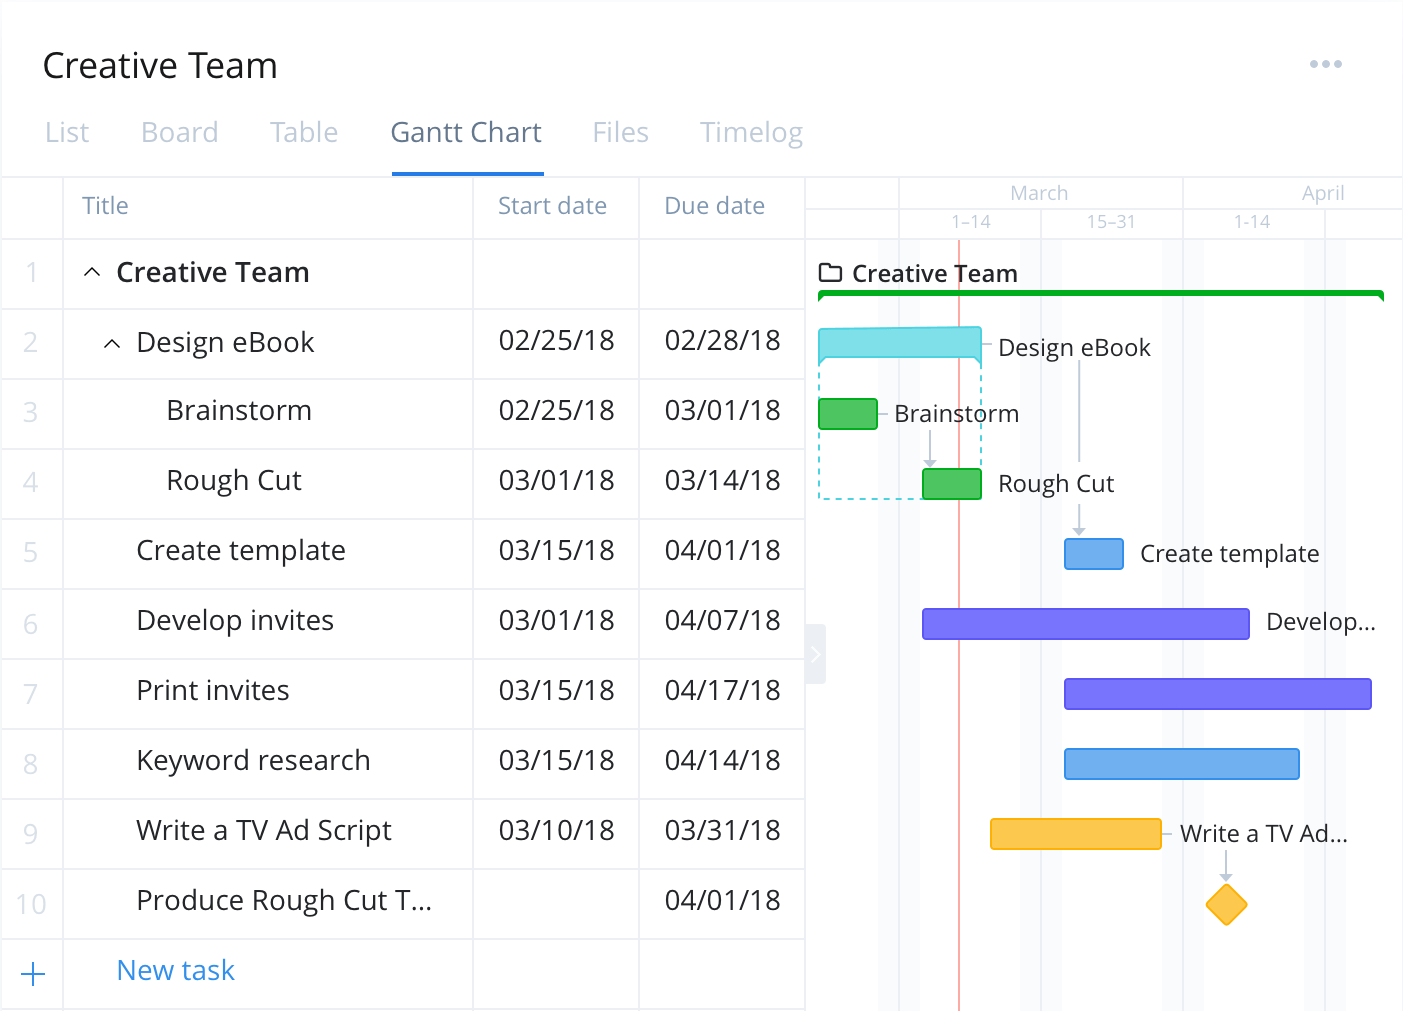Select the blue Keyword research Gantt bar

tap(1182, 764)
